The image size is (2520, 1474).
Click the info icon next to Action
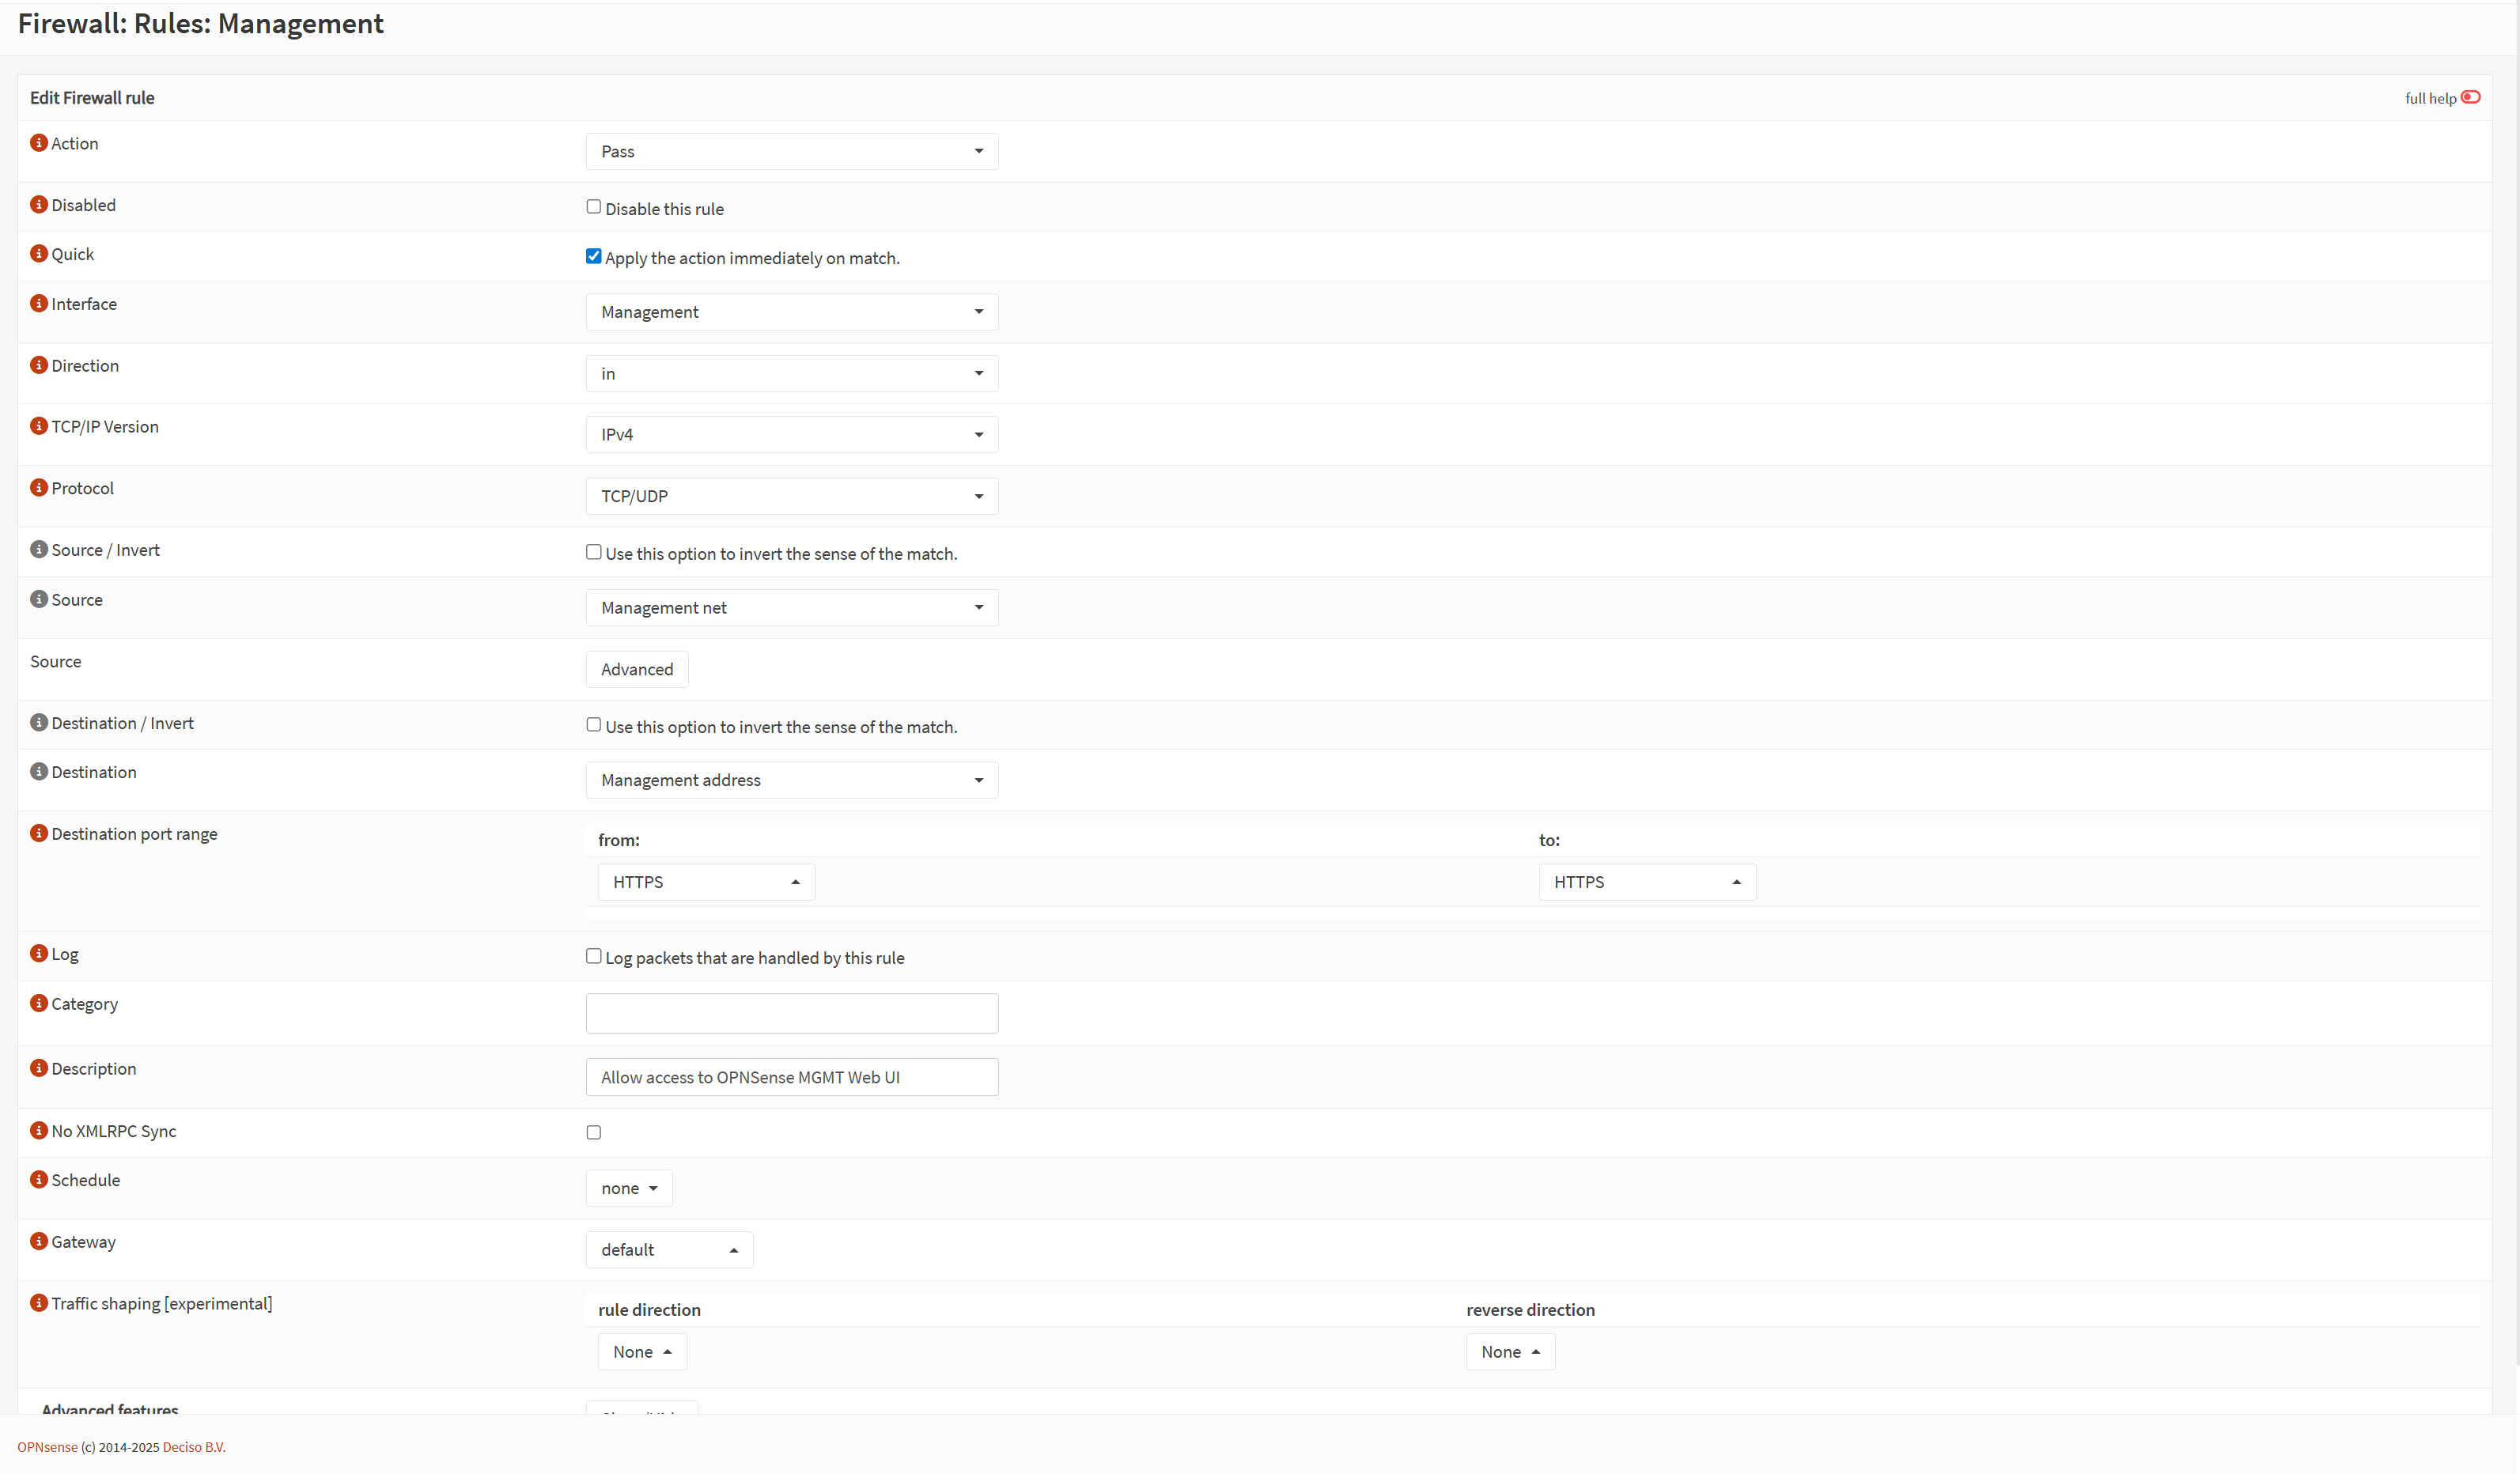click(39, 143)
